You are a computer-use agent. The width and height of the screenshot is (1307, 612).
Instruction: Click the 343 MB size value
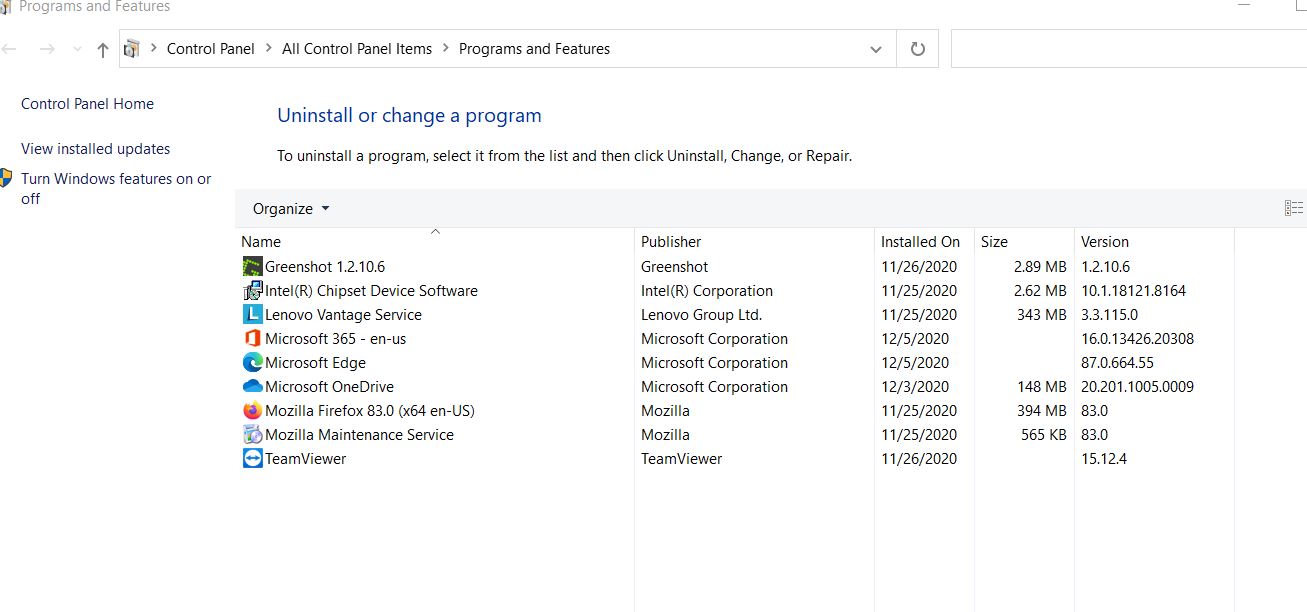[x=1041, y=315]
